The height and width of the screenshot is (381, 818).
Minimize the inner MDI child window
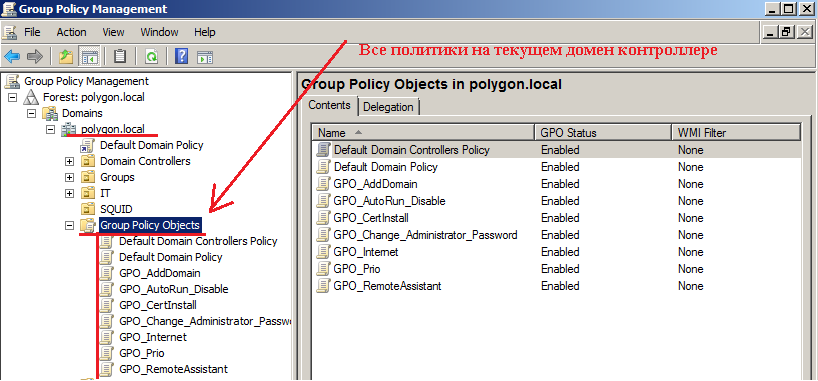click(770, 32)
